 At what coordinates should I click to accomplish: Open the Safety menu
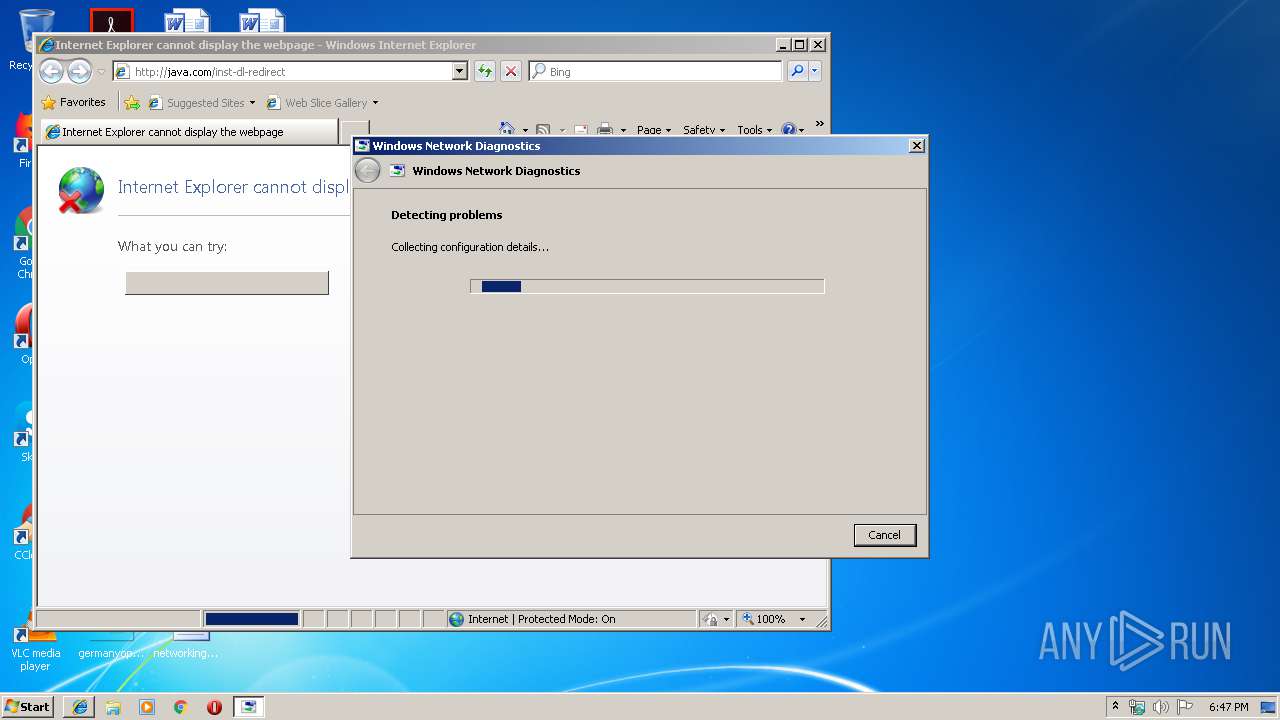point(704,130)
